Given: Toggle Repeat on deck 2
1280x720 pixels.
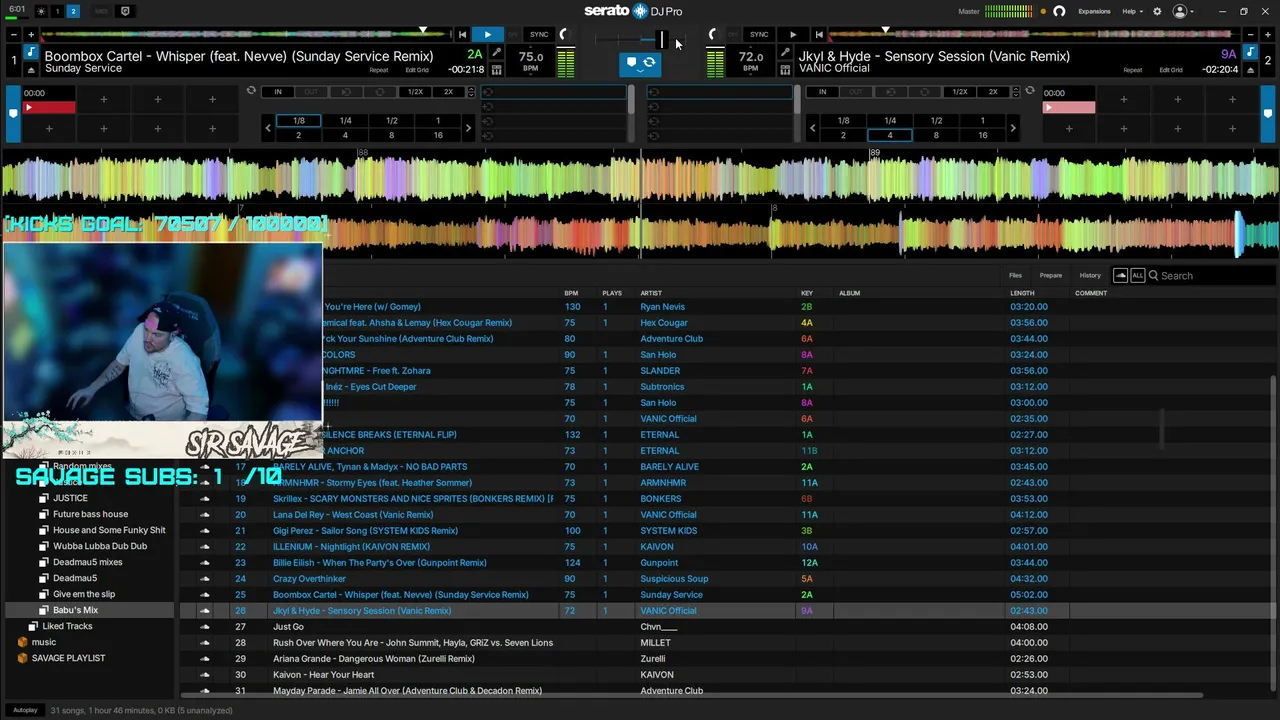Looking at the screenshot, I should (1132, 70).
